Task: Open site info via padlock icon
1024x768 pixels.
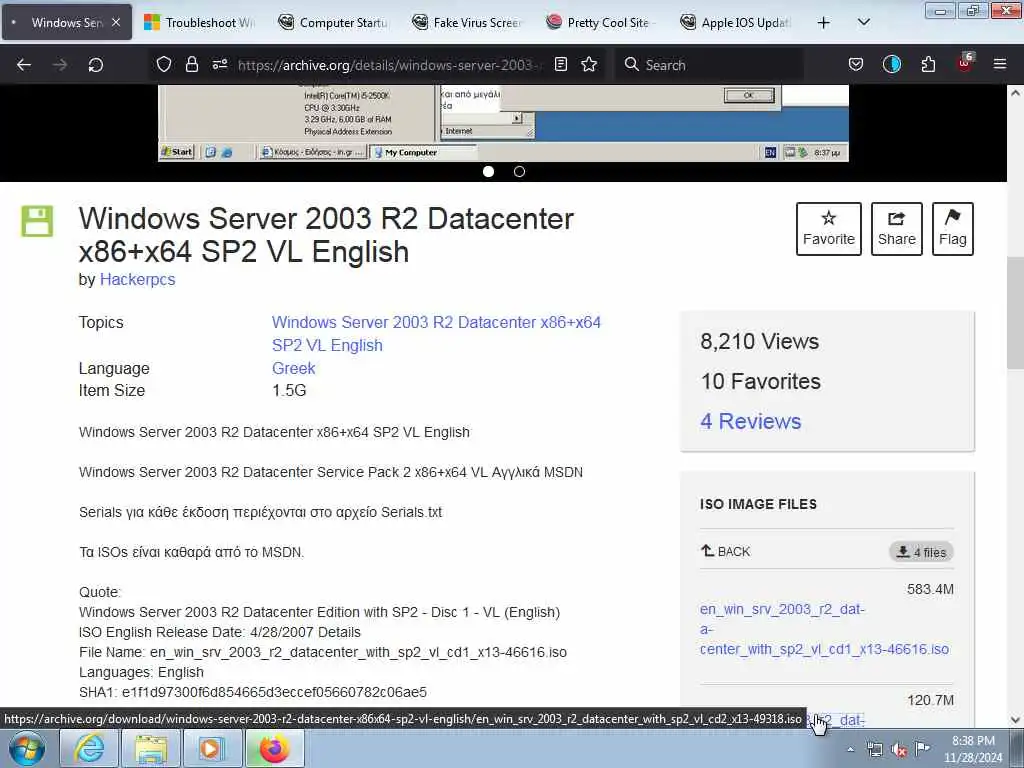Action: click(191, 64)
